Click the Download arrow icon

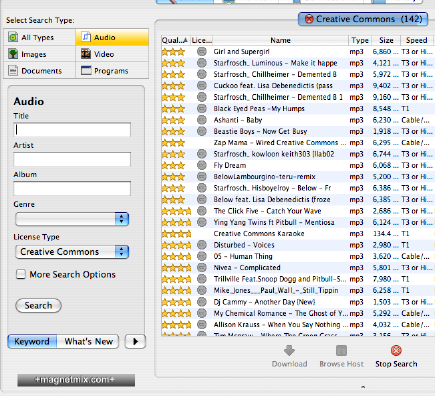pyautogui.click(x=289, y=350)
